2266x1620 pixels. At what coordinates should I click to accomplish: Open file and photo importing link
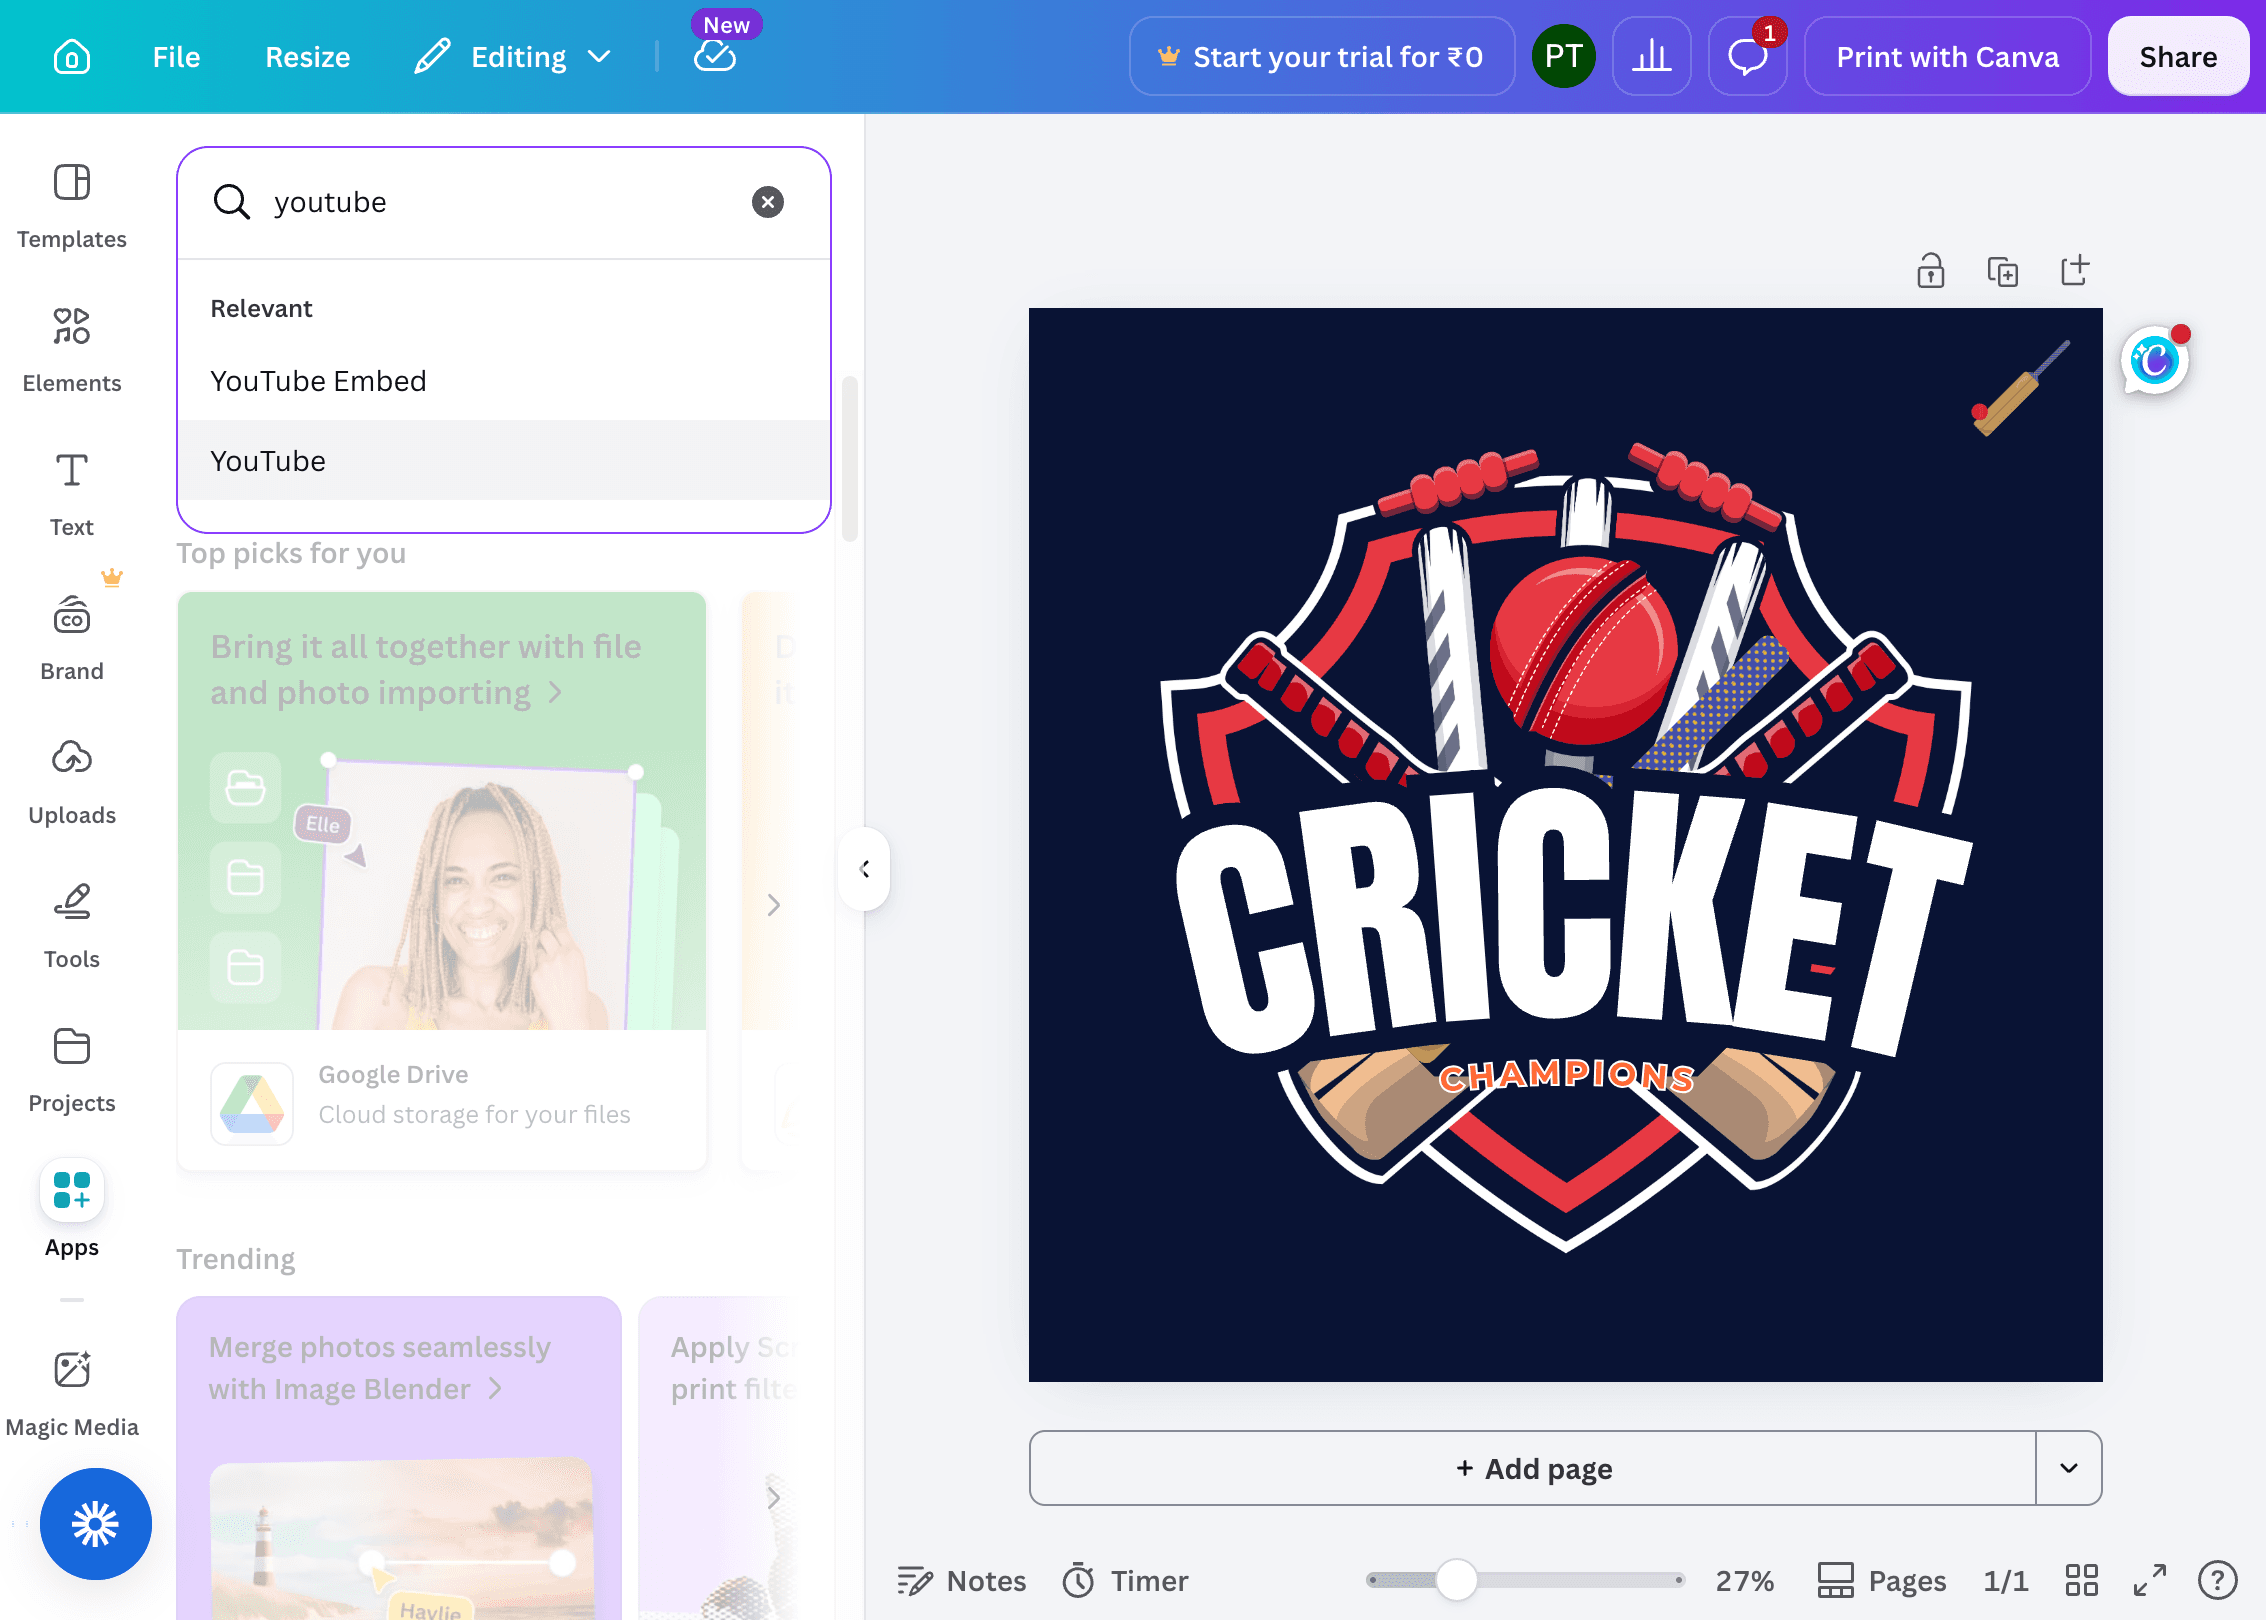425,669
